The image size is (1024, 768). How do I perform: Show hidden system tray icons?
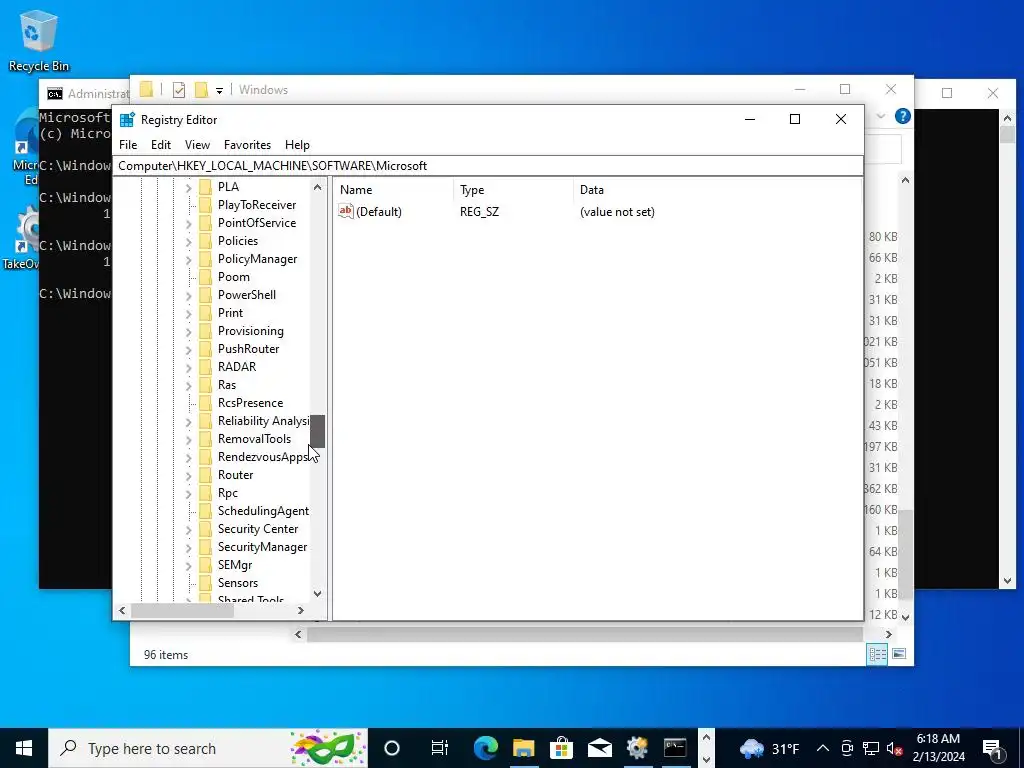pos(823,748)
